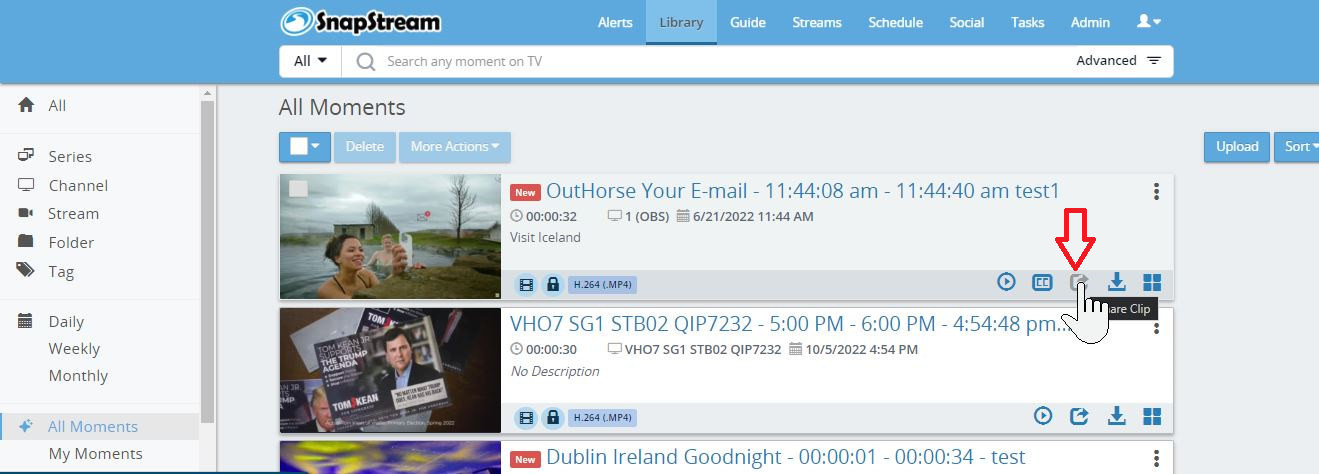Toggle the select-all checkbox dropdown
Screen dimensions: 1319x474
click(x=305, y=146)
